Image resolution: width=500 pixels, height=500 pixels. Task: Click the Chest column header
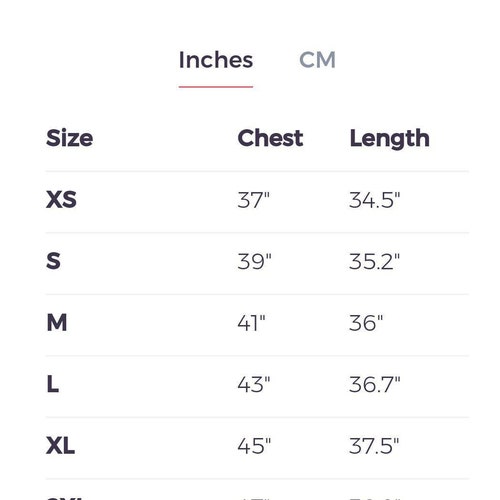[x=270, y=138]
